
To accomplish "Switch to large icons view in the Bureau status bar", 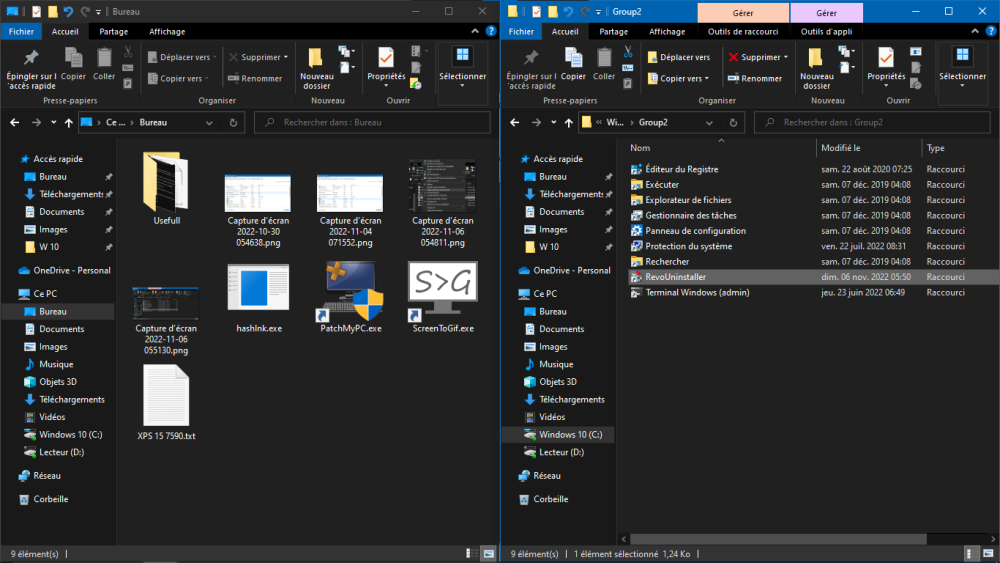I will pyautogui.click(x=489, y=553).
